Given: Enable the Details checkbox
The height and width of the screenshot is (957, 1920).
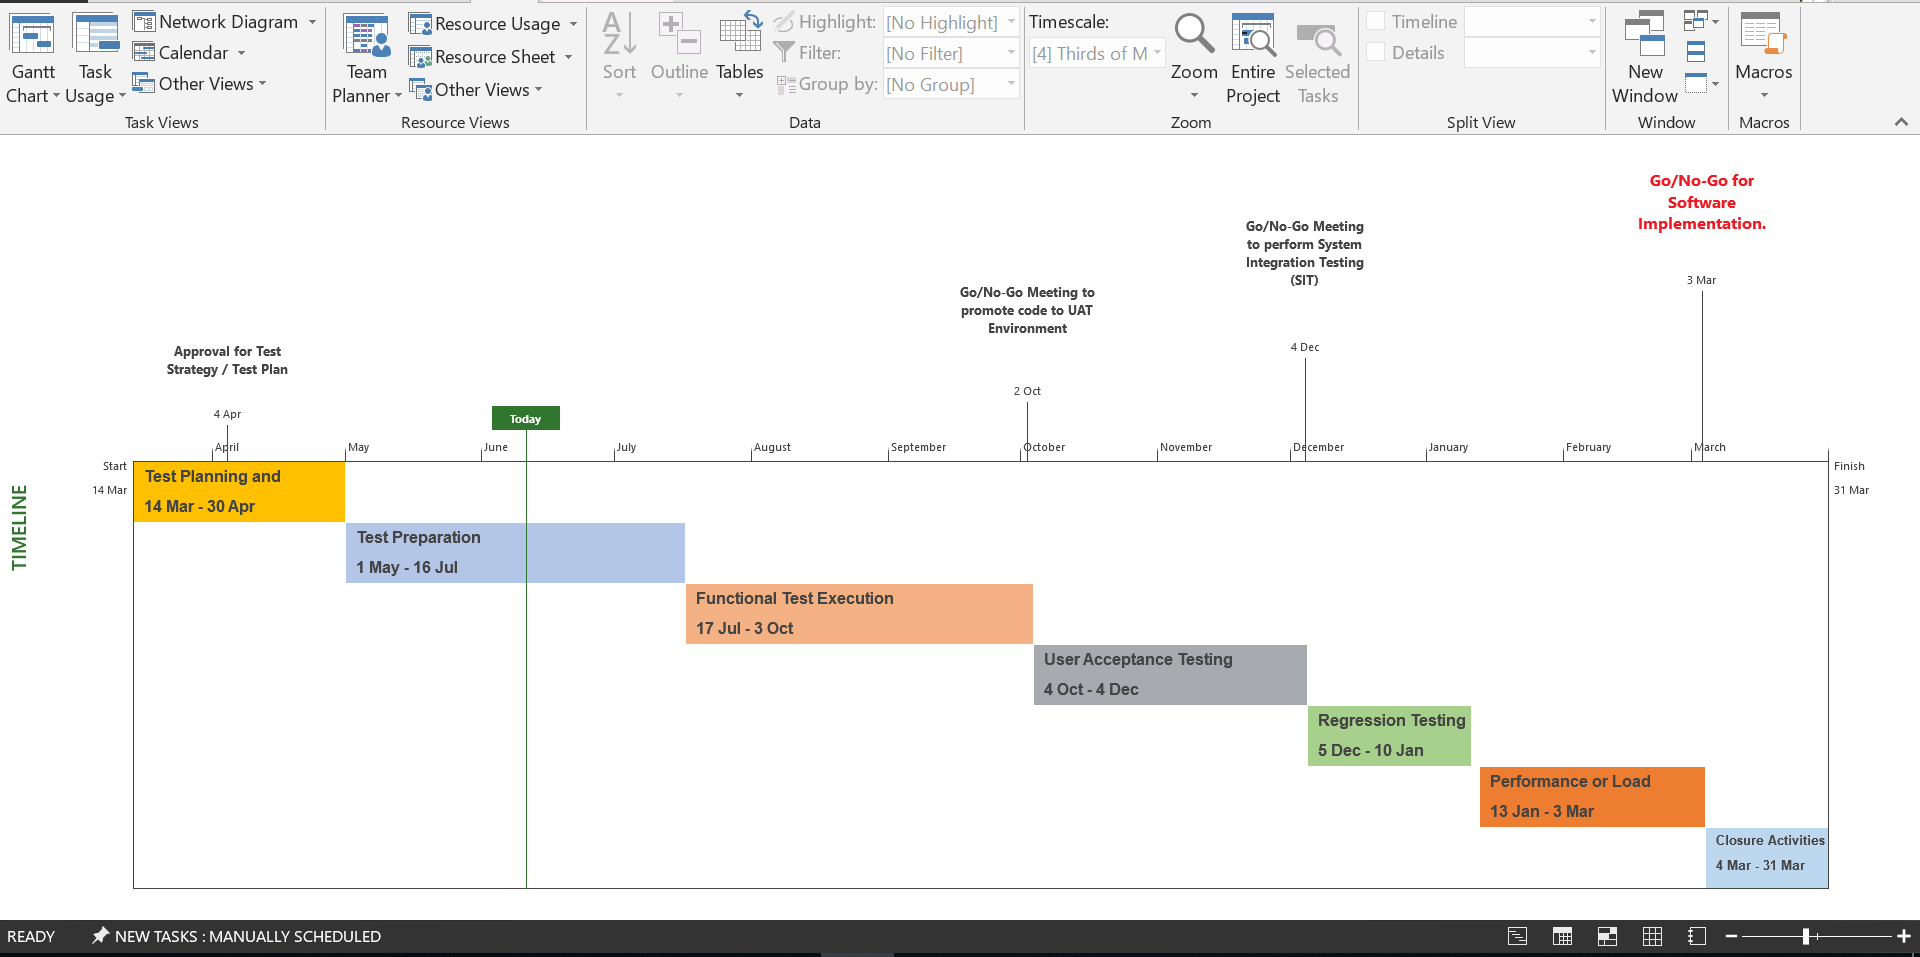Looking at the screenshot, I should click(1376, 52).
